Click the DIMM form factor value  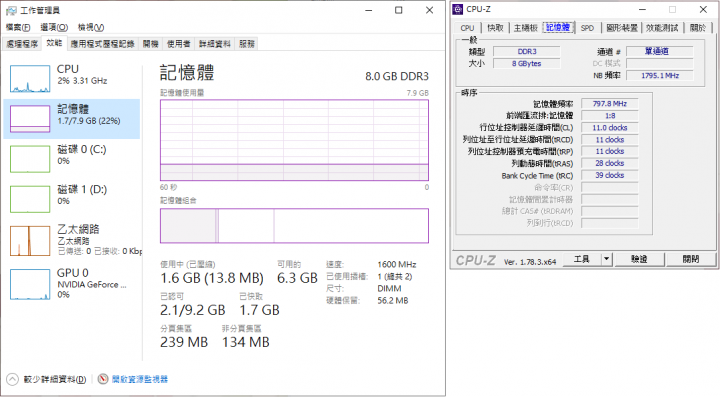(x=389, y=289)
